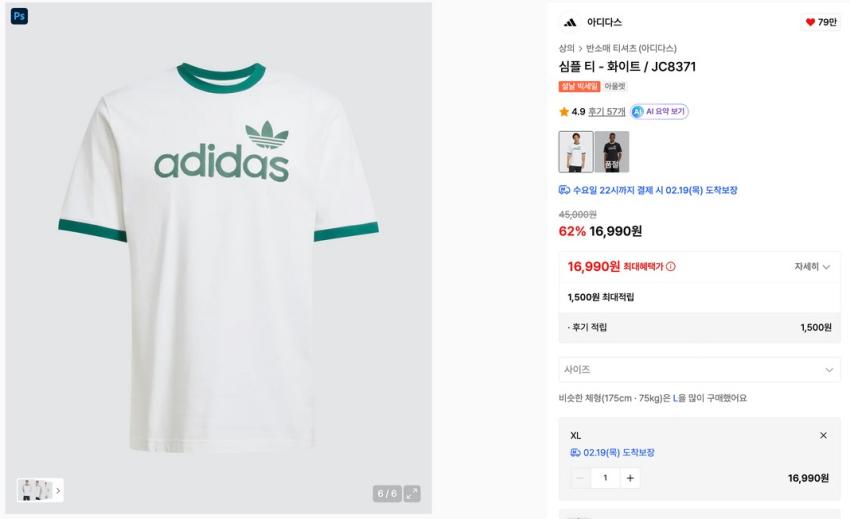850x519 pixels.
Task: Select the white t-shirt color option
Action: (575, 151)
